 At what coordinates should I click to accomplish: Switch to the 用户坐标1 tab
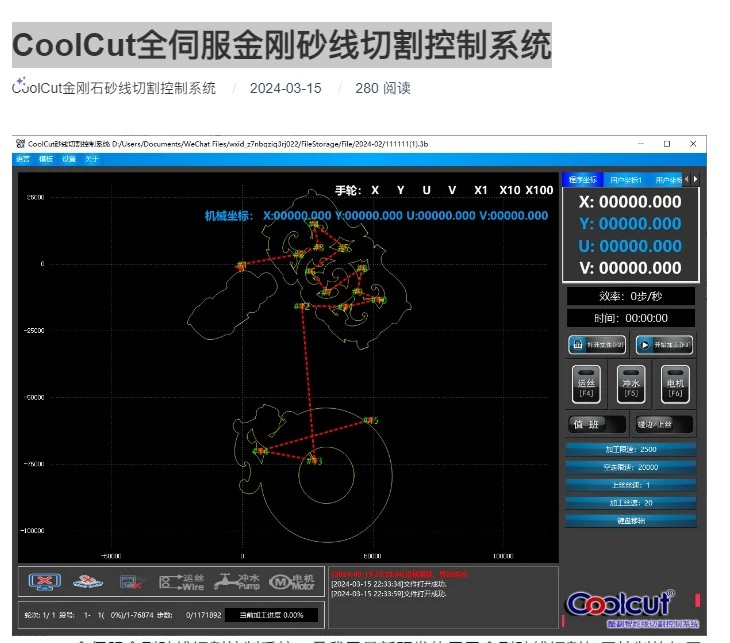point(626,180)
